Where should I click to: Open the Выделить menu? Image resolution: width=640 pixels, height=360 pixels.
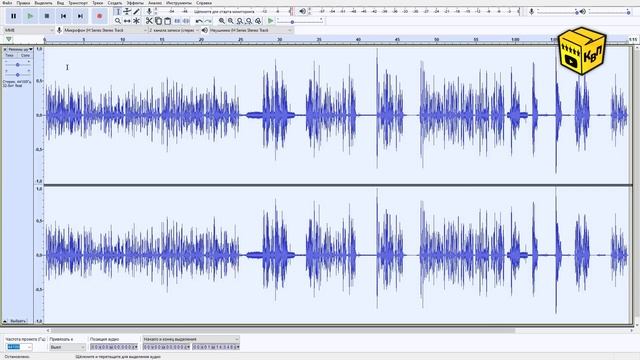point(43,3)
